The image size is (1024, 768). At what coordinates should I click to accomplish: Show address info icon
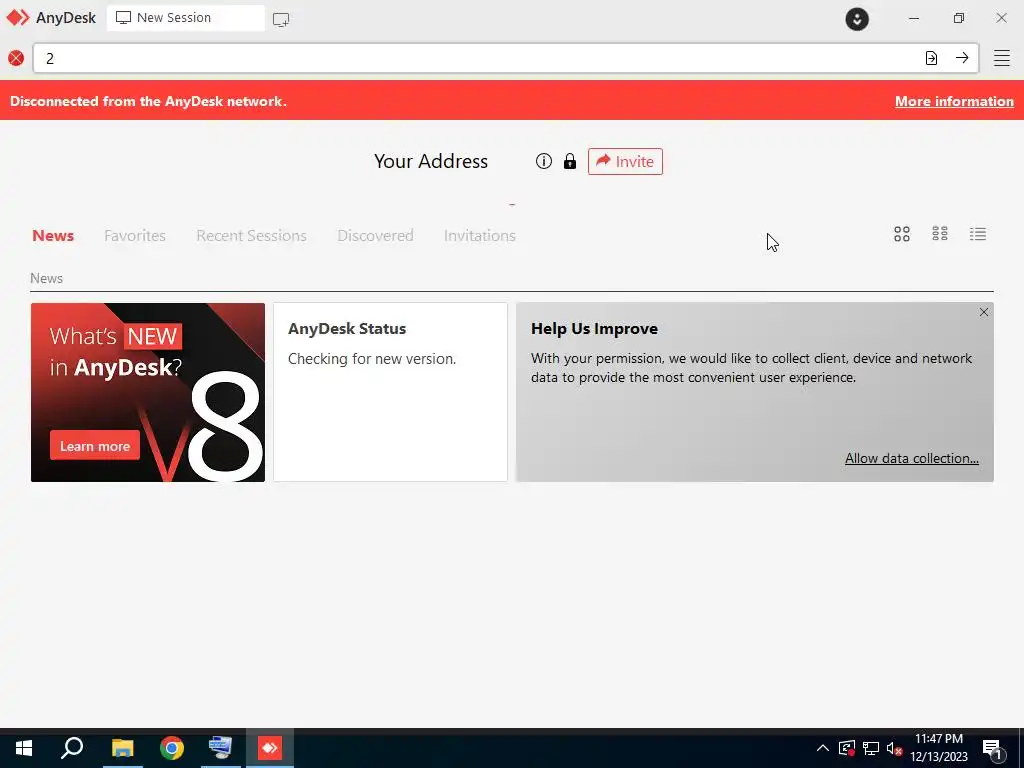coord(543,161)
